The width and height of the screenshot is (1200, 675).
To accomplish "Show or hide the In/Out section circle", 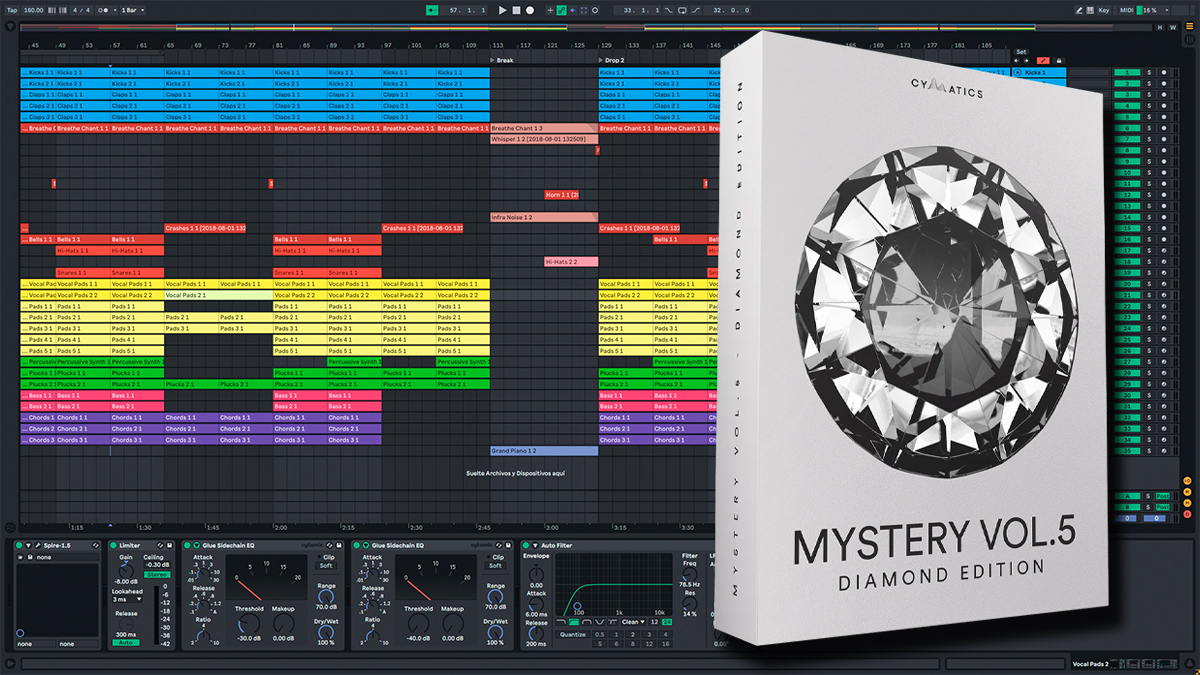I will coord(1187,481).
